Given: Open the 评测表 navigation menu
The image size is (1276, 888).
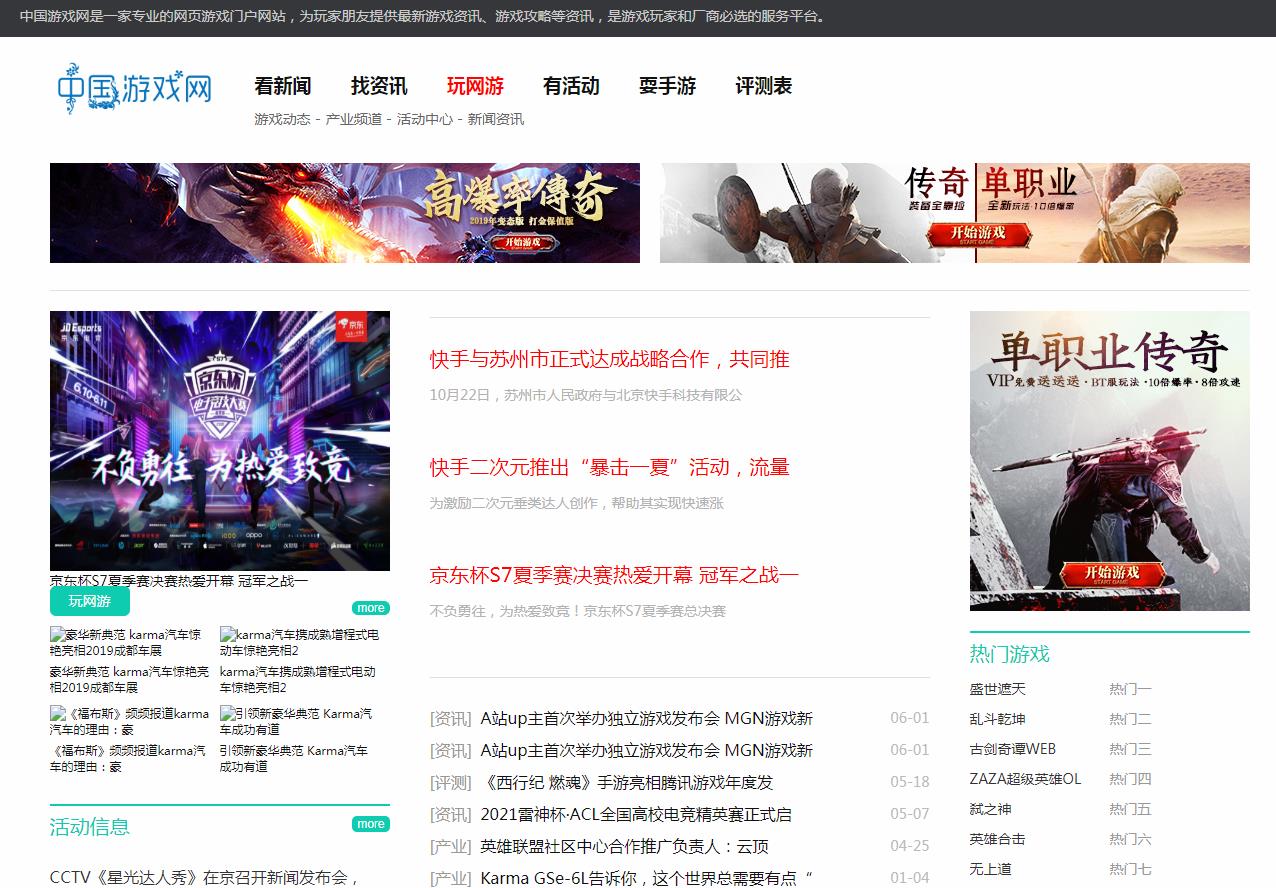Looking at the screenshot, I should pyautogui.click(x=763, y=86).
